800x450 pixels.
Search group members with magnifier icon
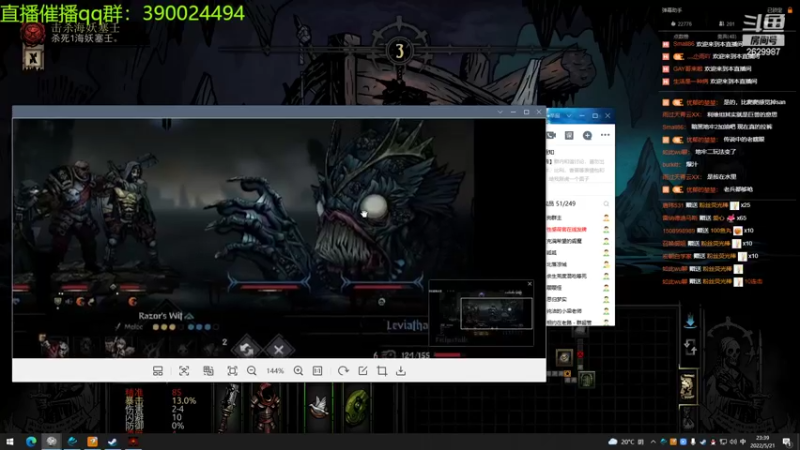pyautogui.click(x=606, y=204)
